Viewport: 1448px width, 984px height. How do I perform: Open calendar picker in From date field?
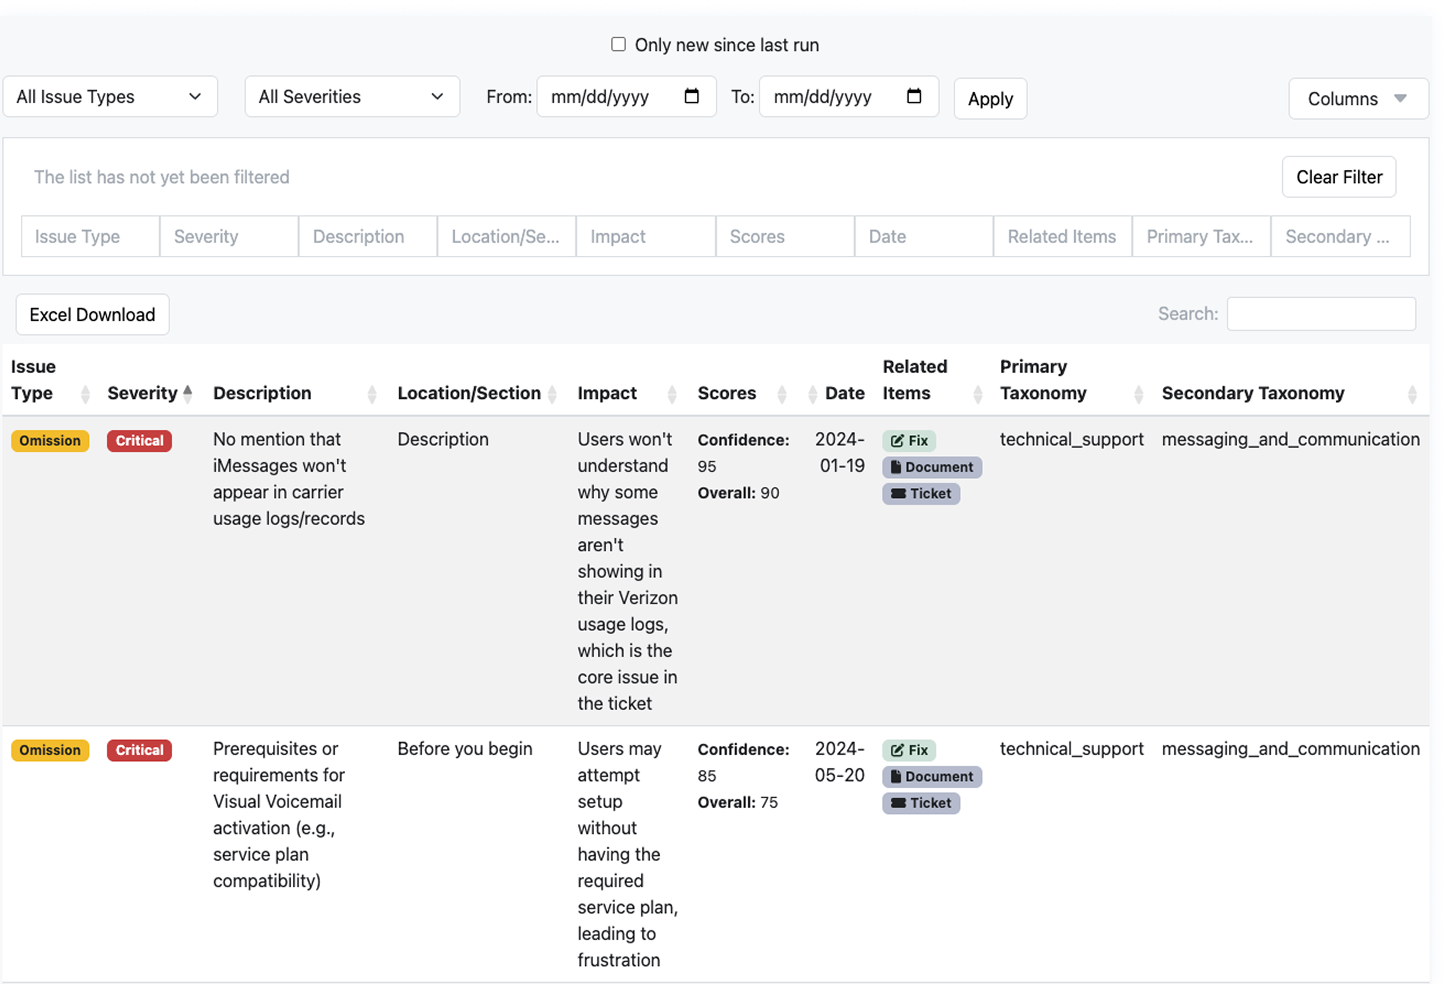click(x=691, y=97)
